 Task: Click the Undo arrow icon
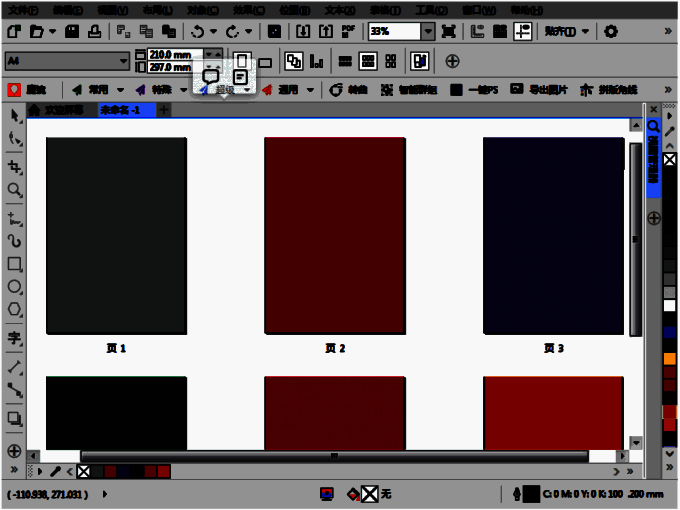[198, 32]
